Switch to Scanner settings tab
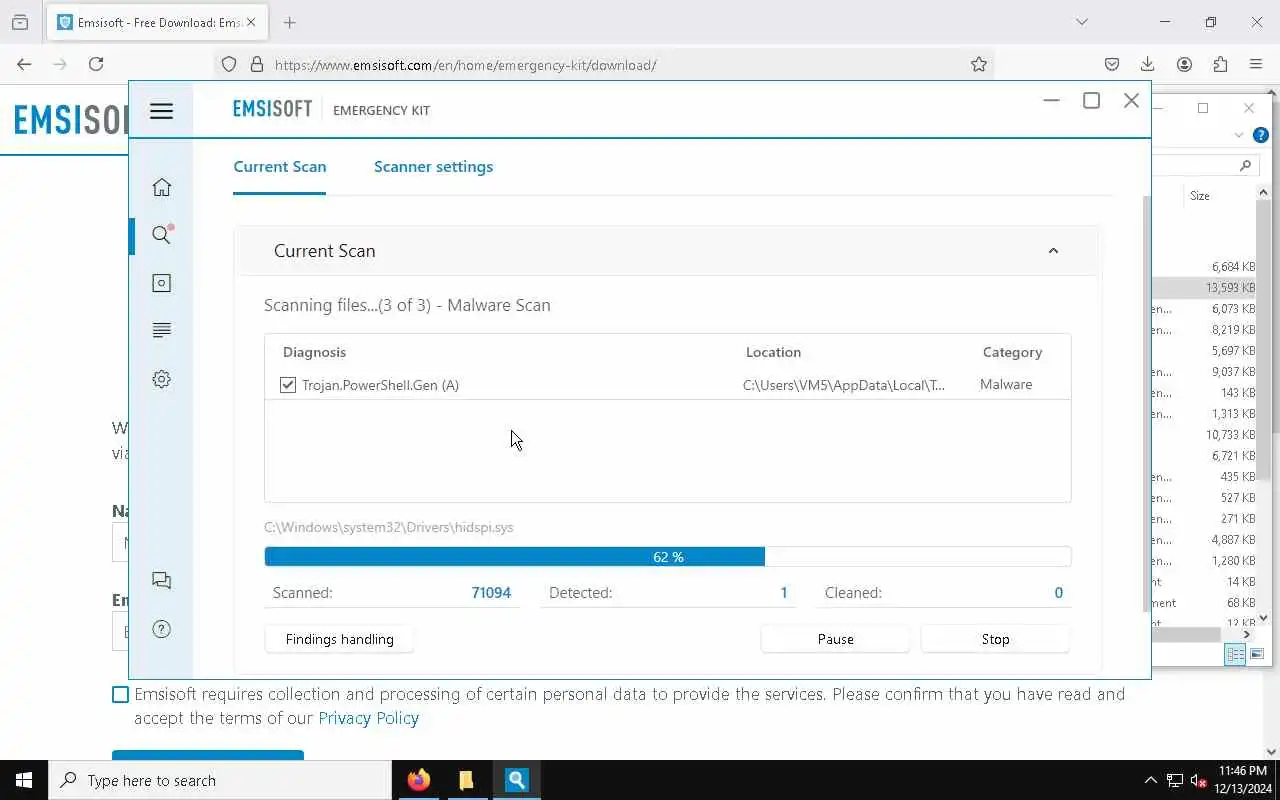 pos(433,166)
